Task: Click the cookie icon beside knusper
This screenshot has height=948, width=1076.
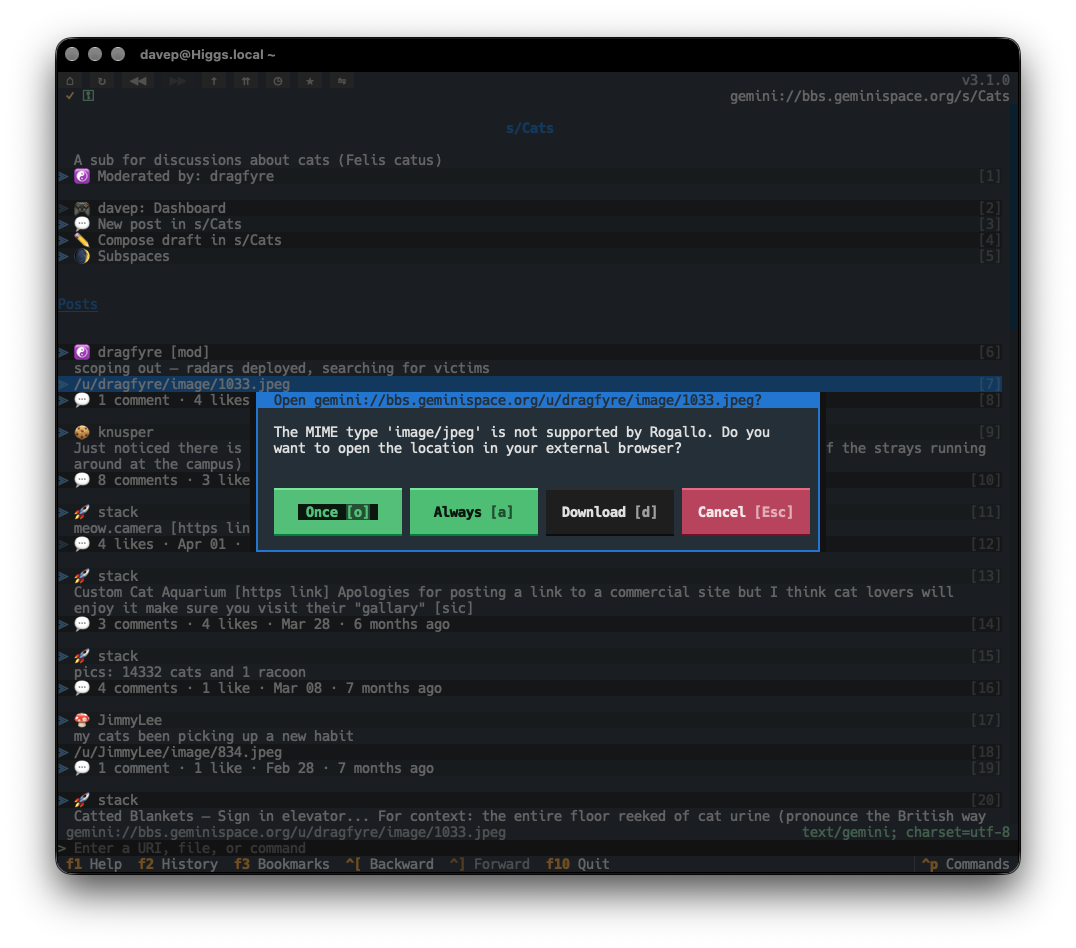Action: coord(82,432)
